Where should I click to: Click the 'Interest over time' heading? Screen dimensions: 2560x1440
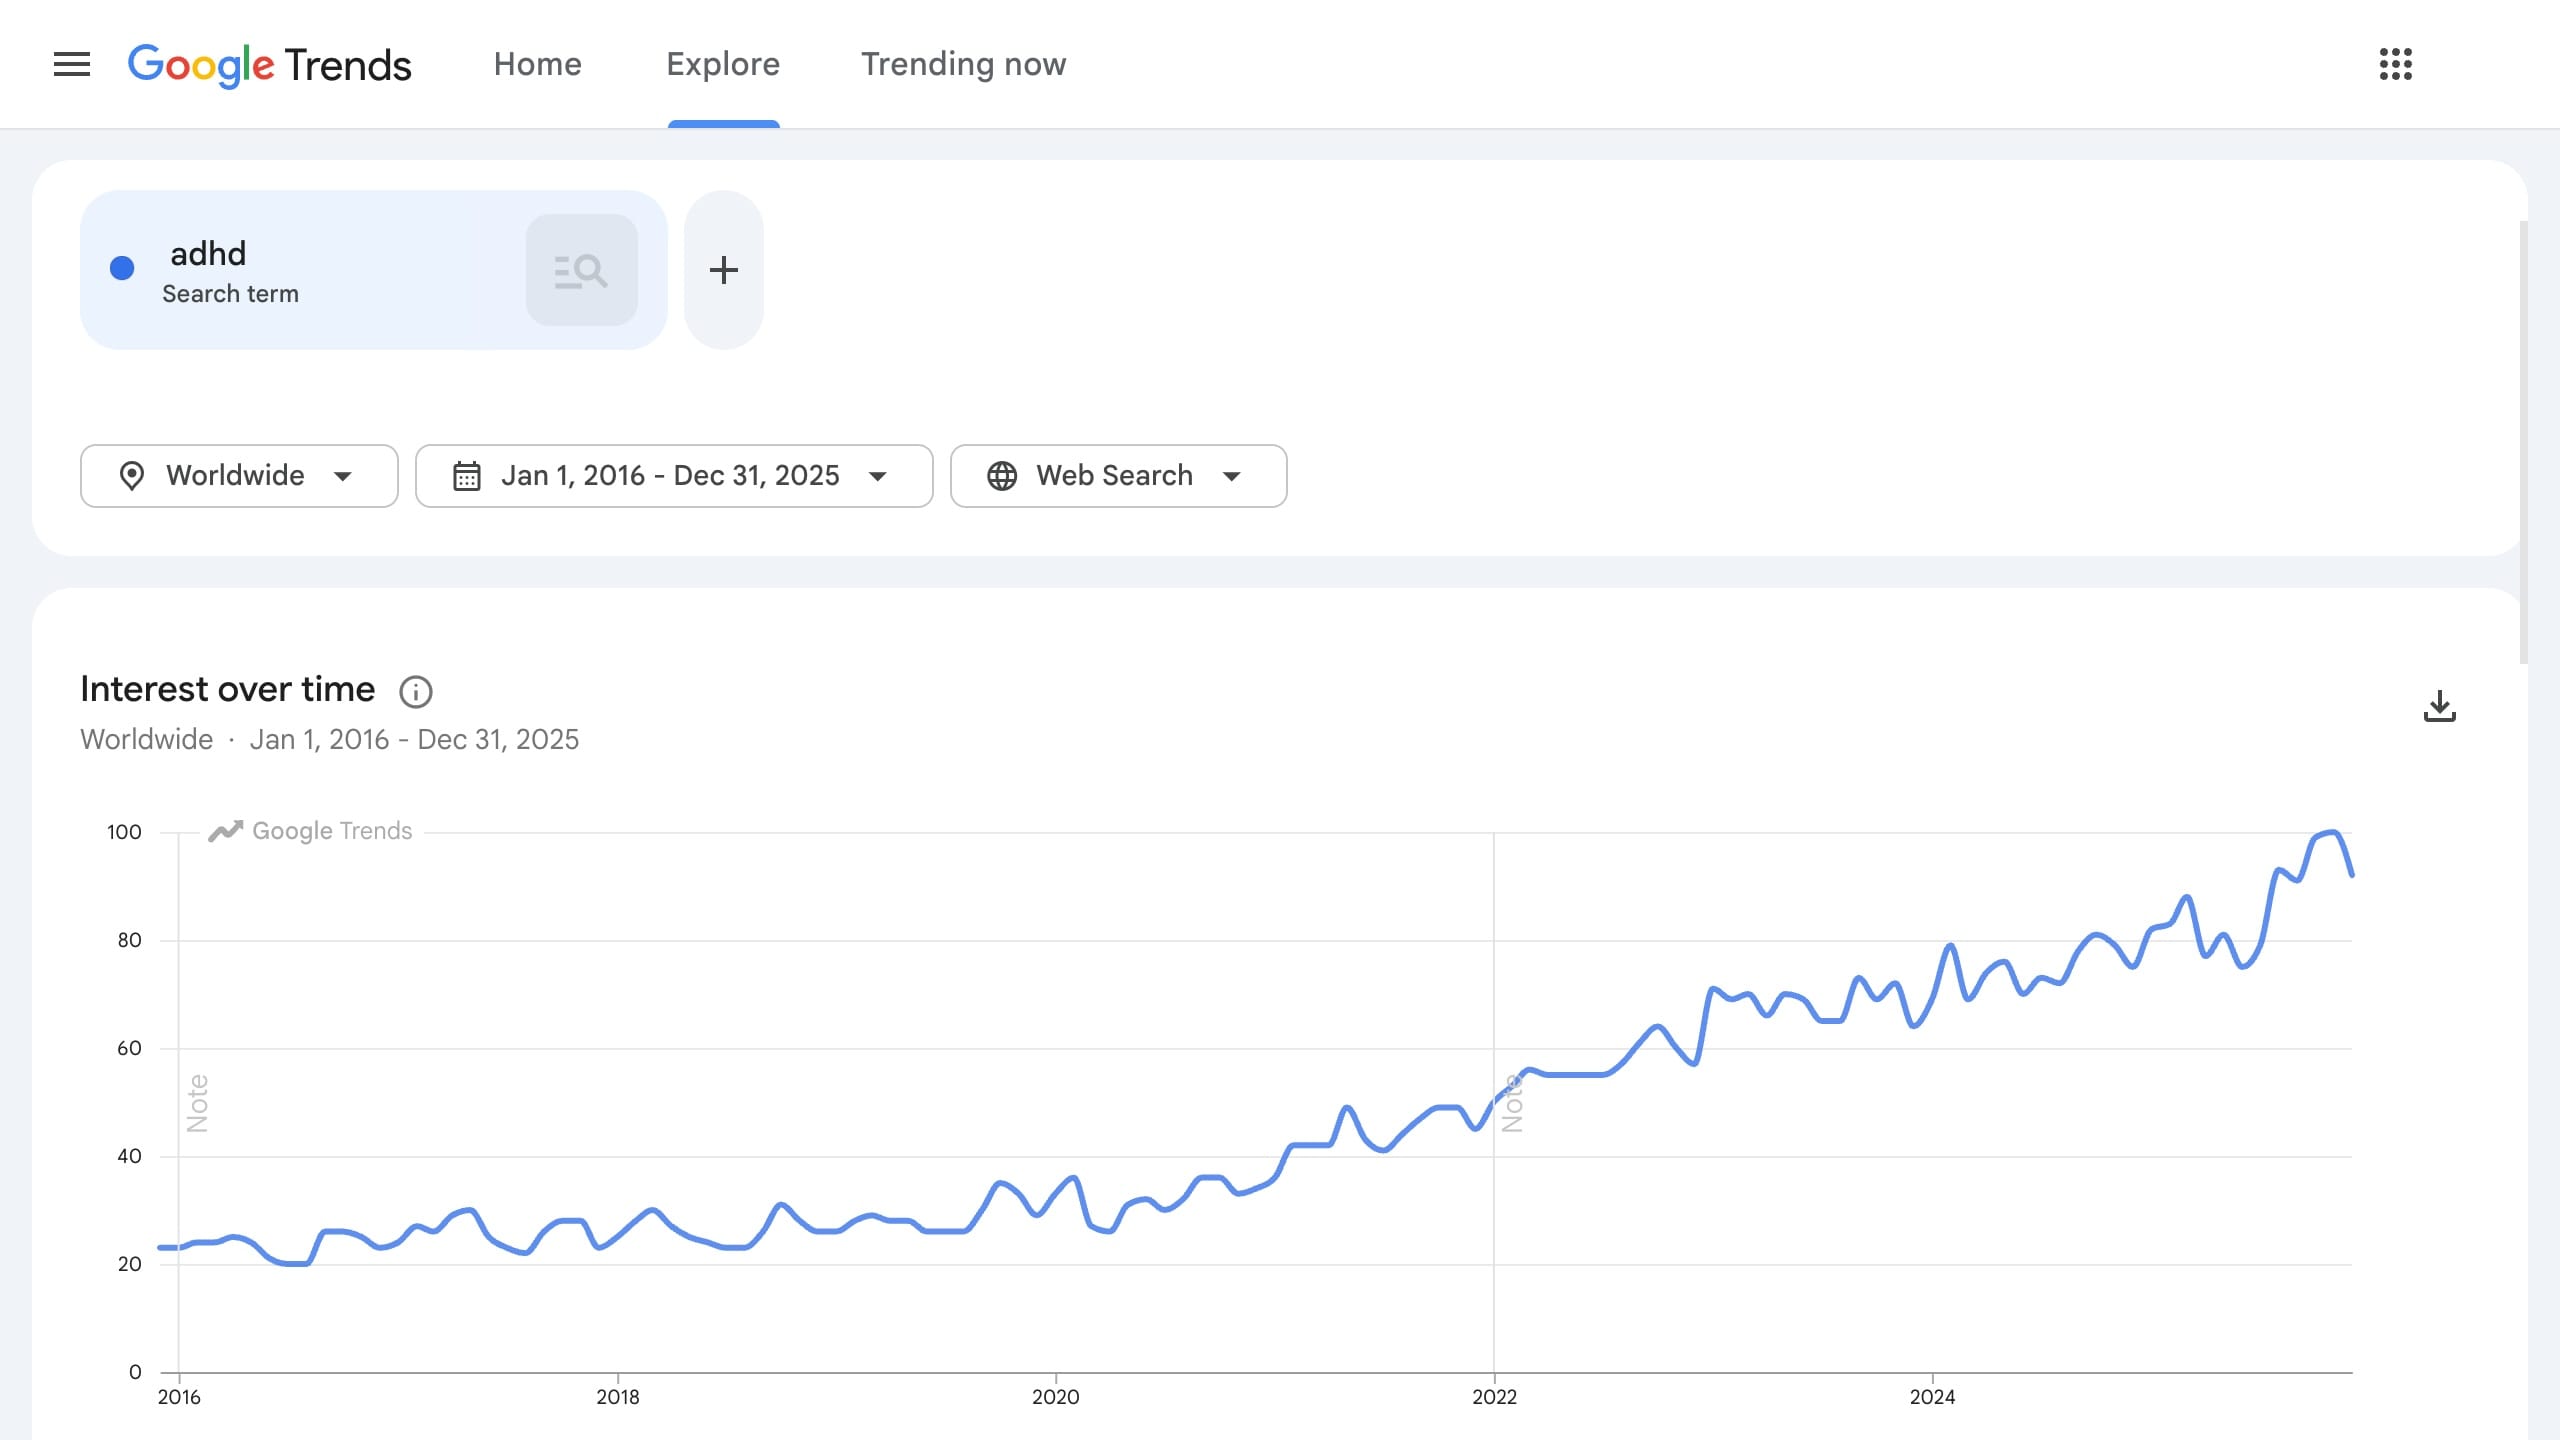click(227, 689)
